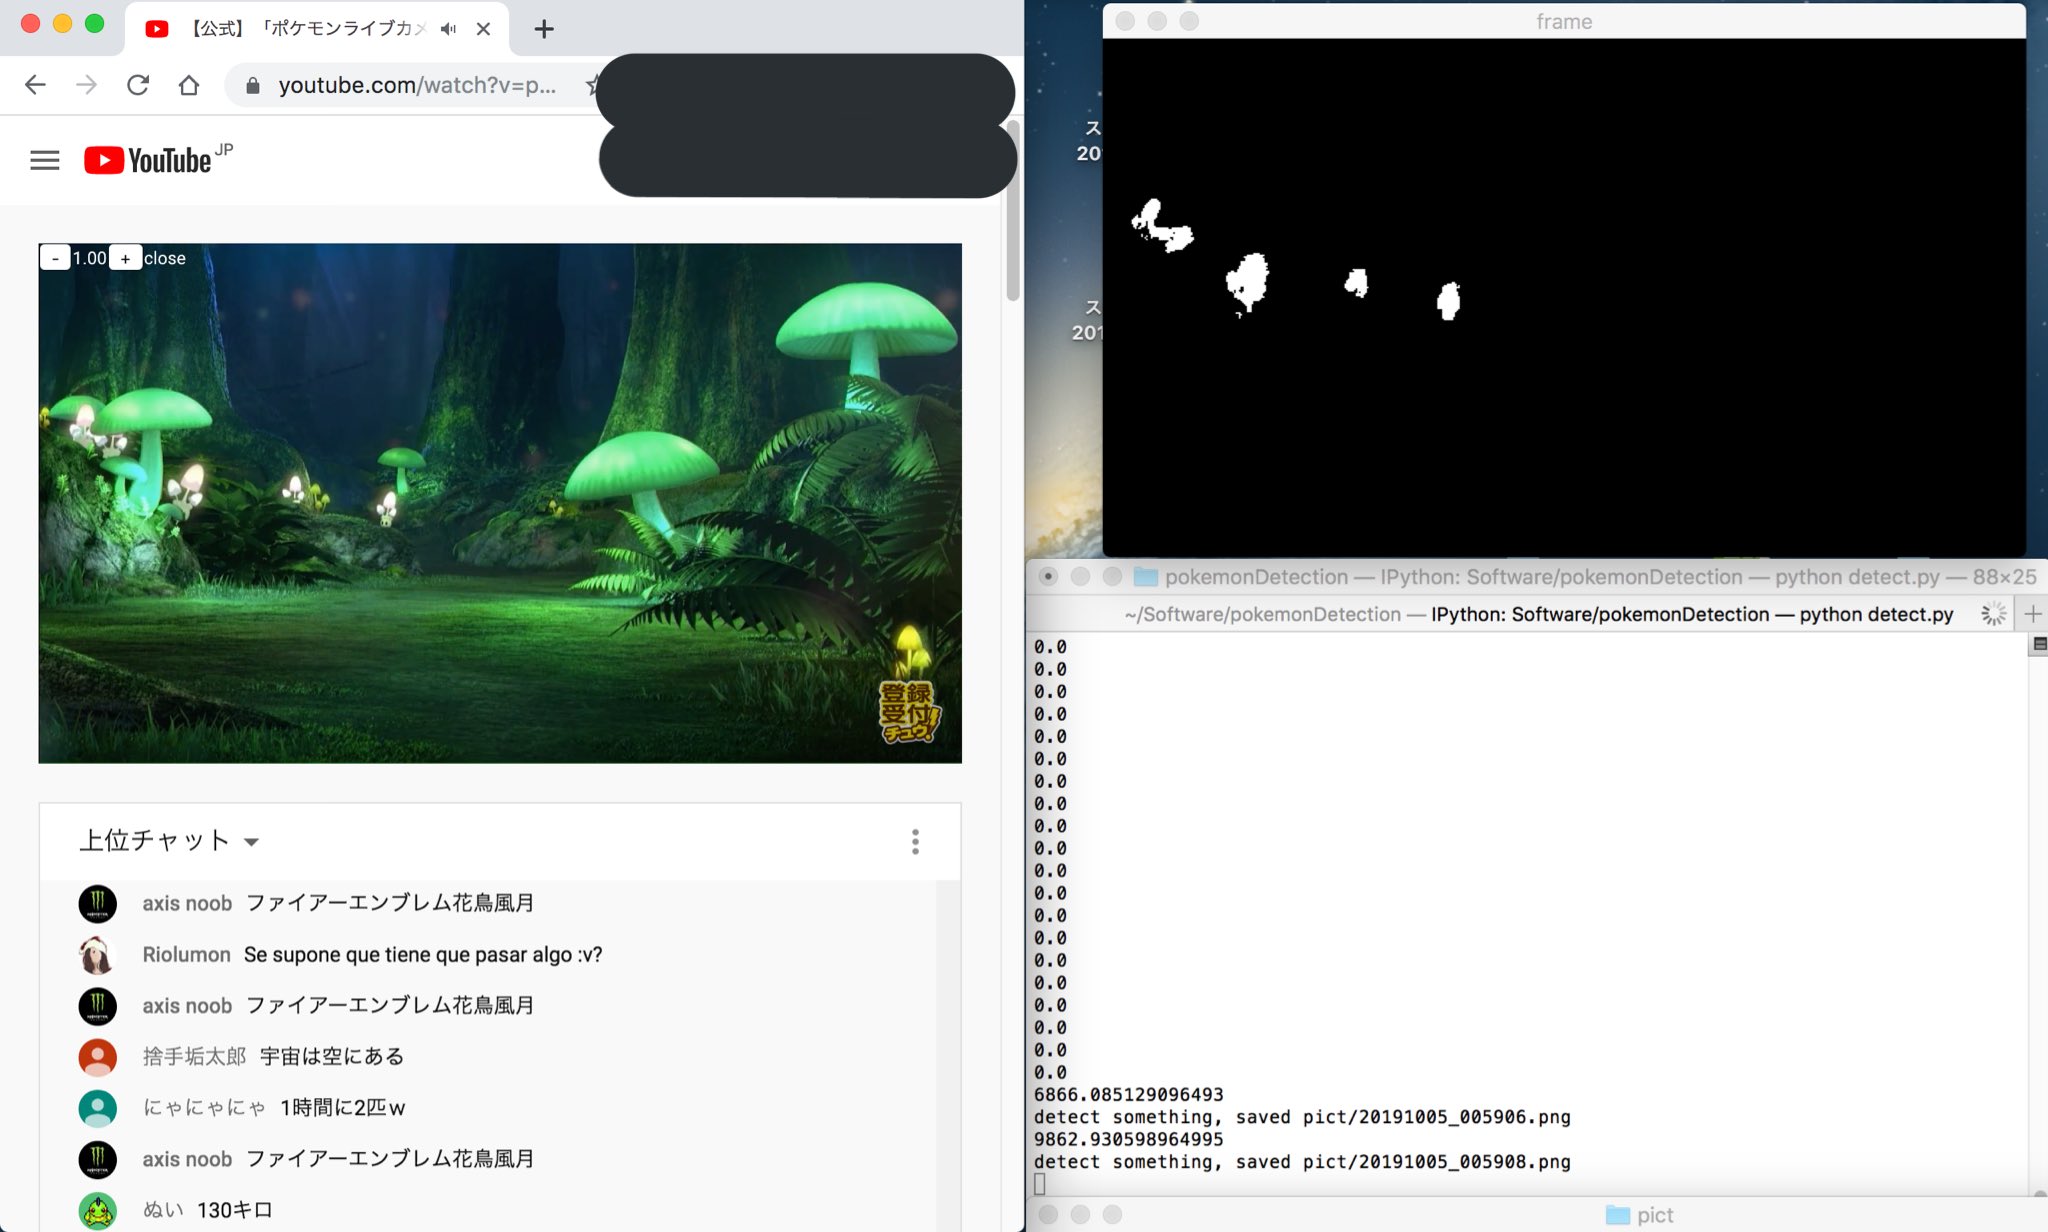The height and width of the screenshot is (1232, 2048).
Task: Select message 'Se supone que tiene que pasar algo :v?'
Action: point(423,955)
